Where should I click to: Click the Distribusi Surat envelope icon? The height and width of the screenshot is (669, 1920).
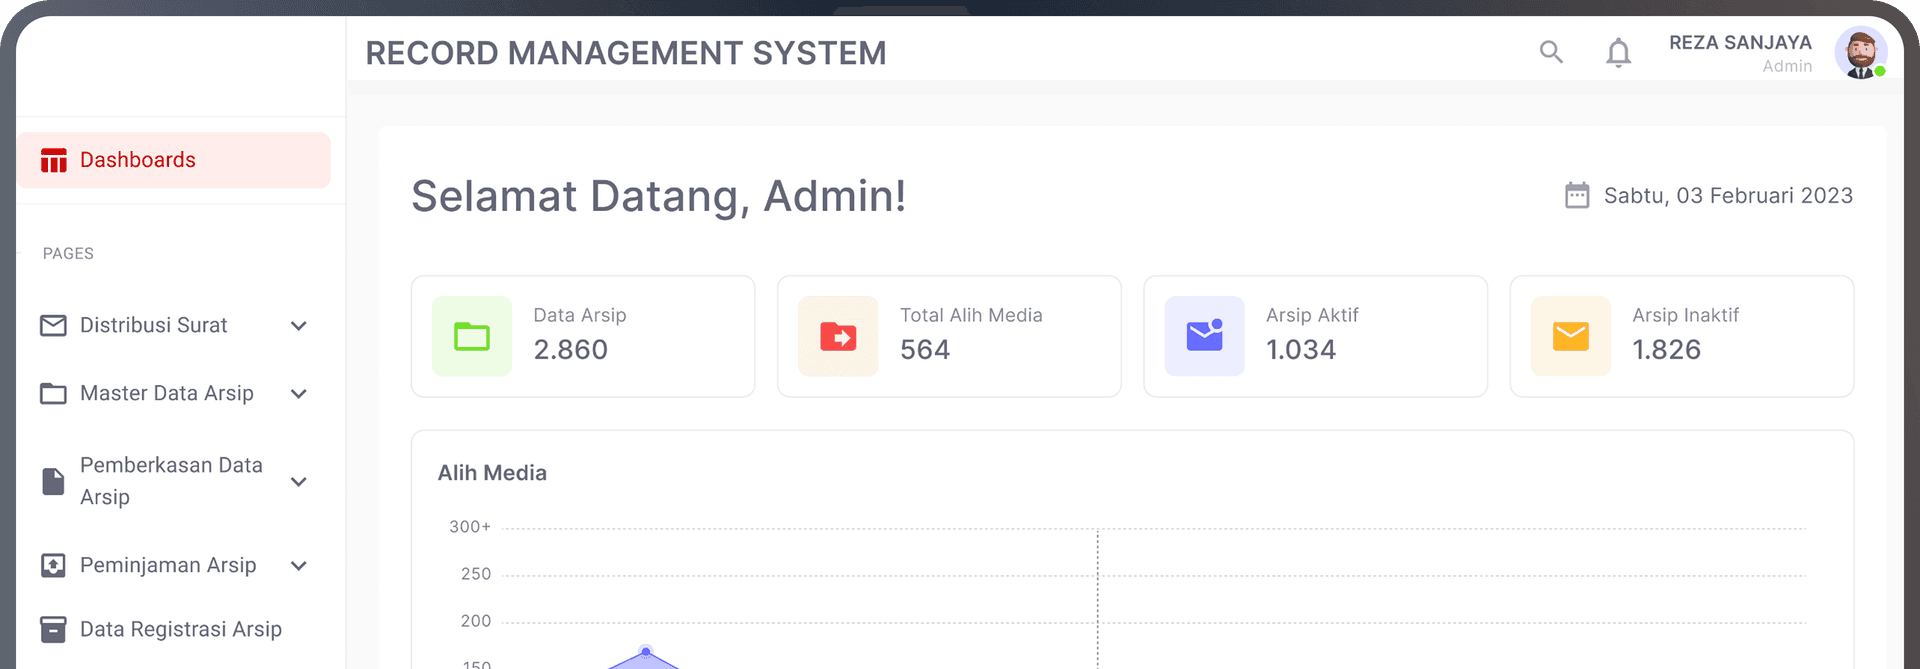pyautogui.click(x=53, y=325)
